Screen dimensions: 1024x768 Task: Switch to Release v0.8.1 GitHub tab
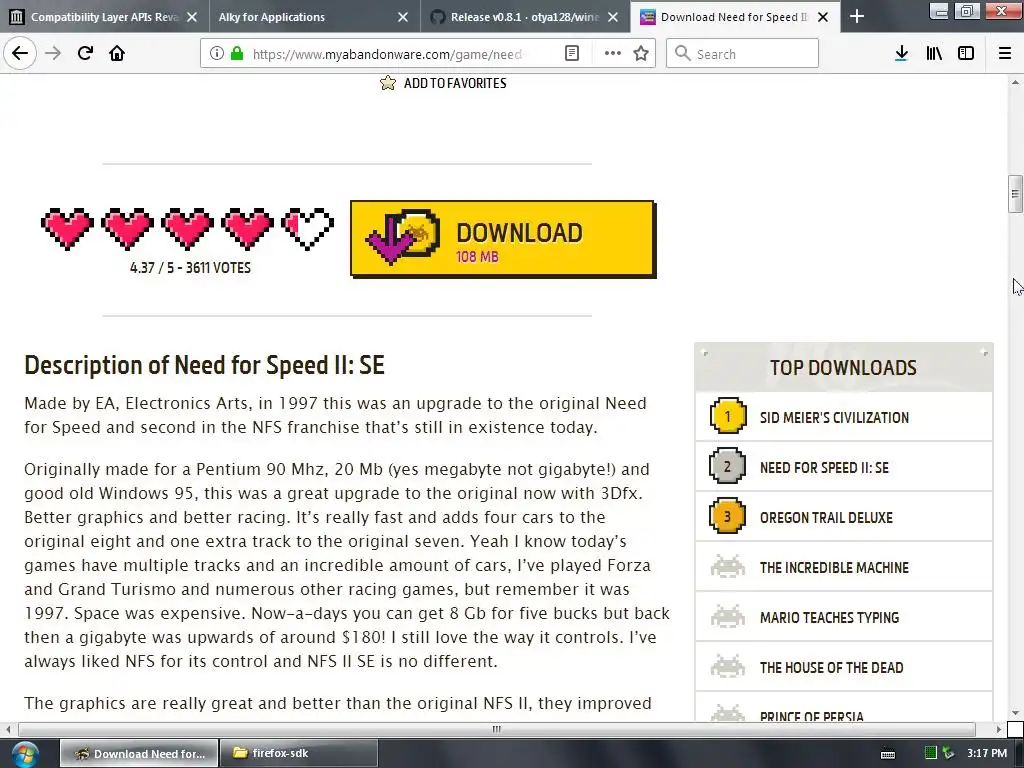525,17
